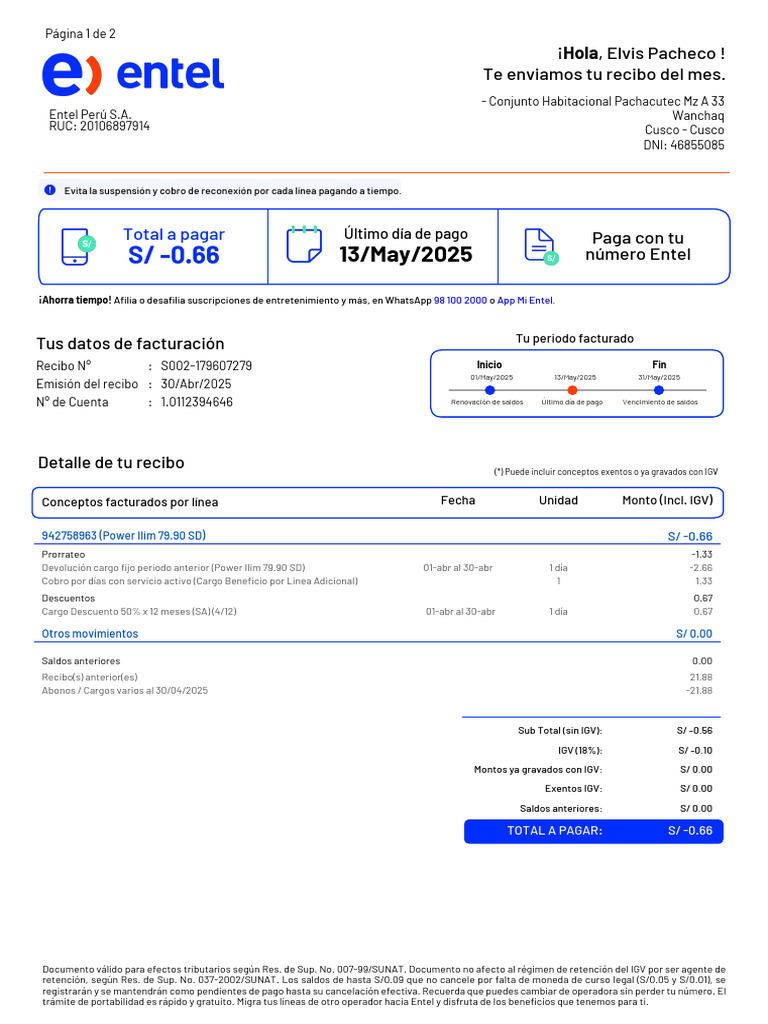Click the IGV (18%) value S/ -0.10
This screenshot has height=1024, width=768.
(x=695, y=750)
